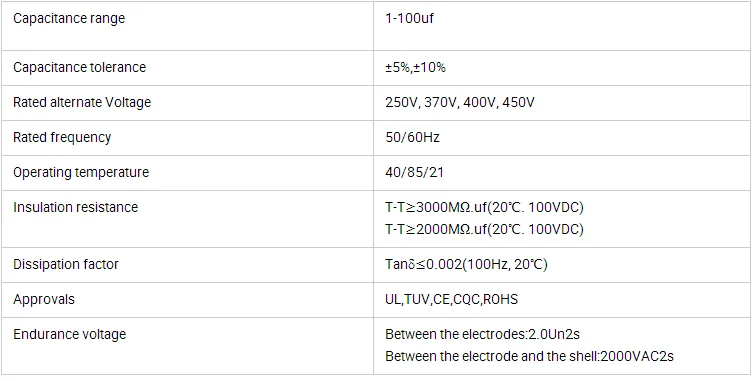Click the Operating temperature label

(81, 172)
